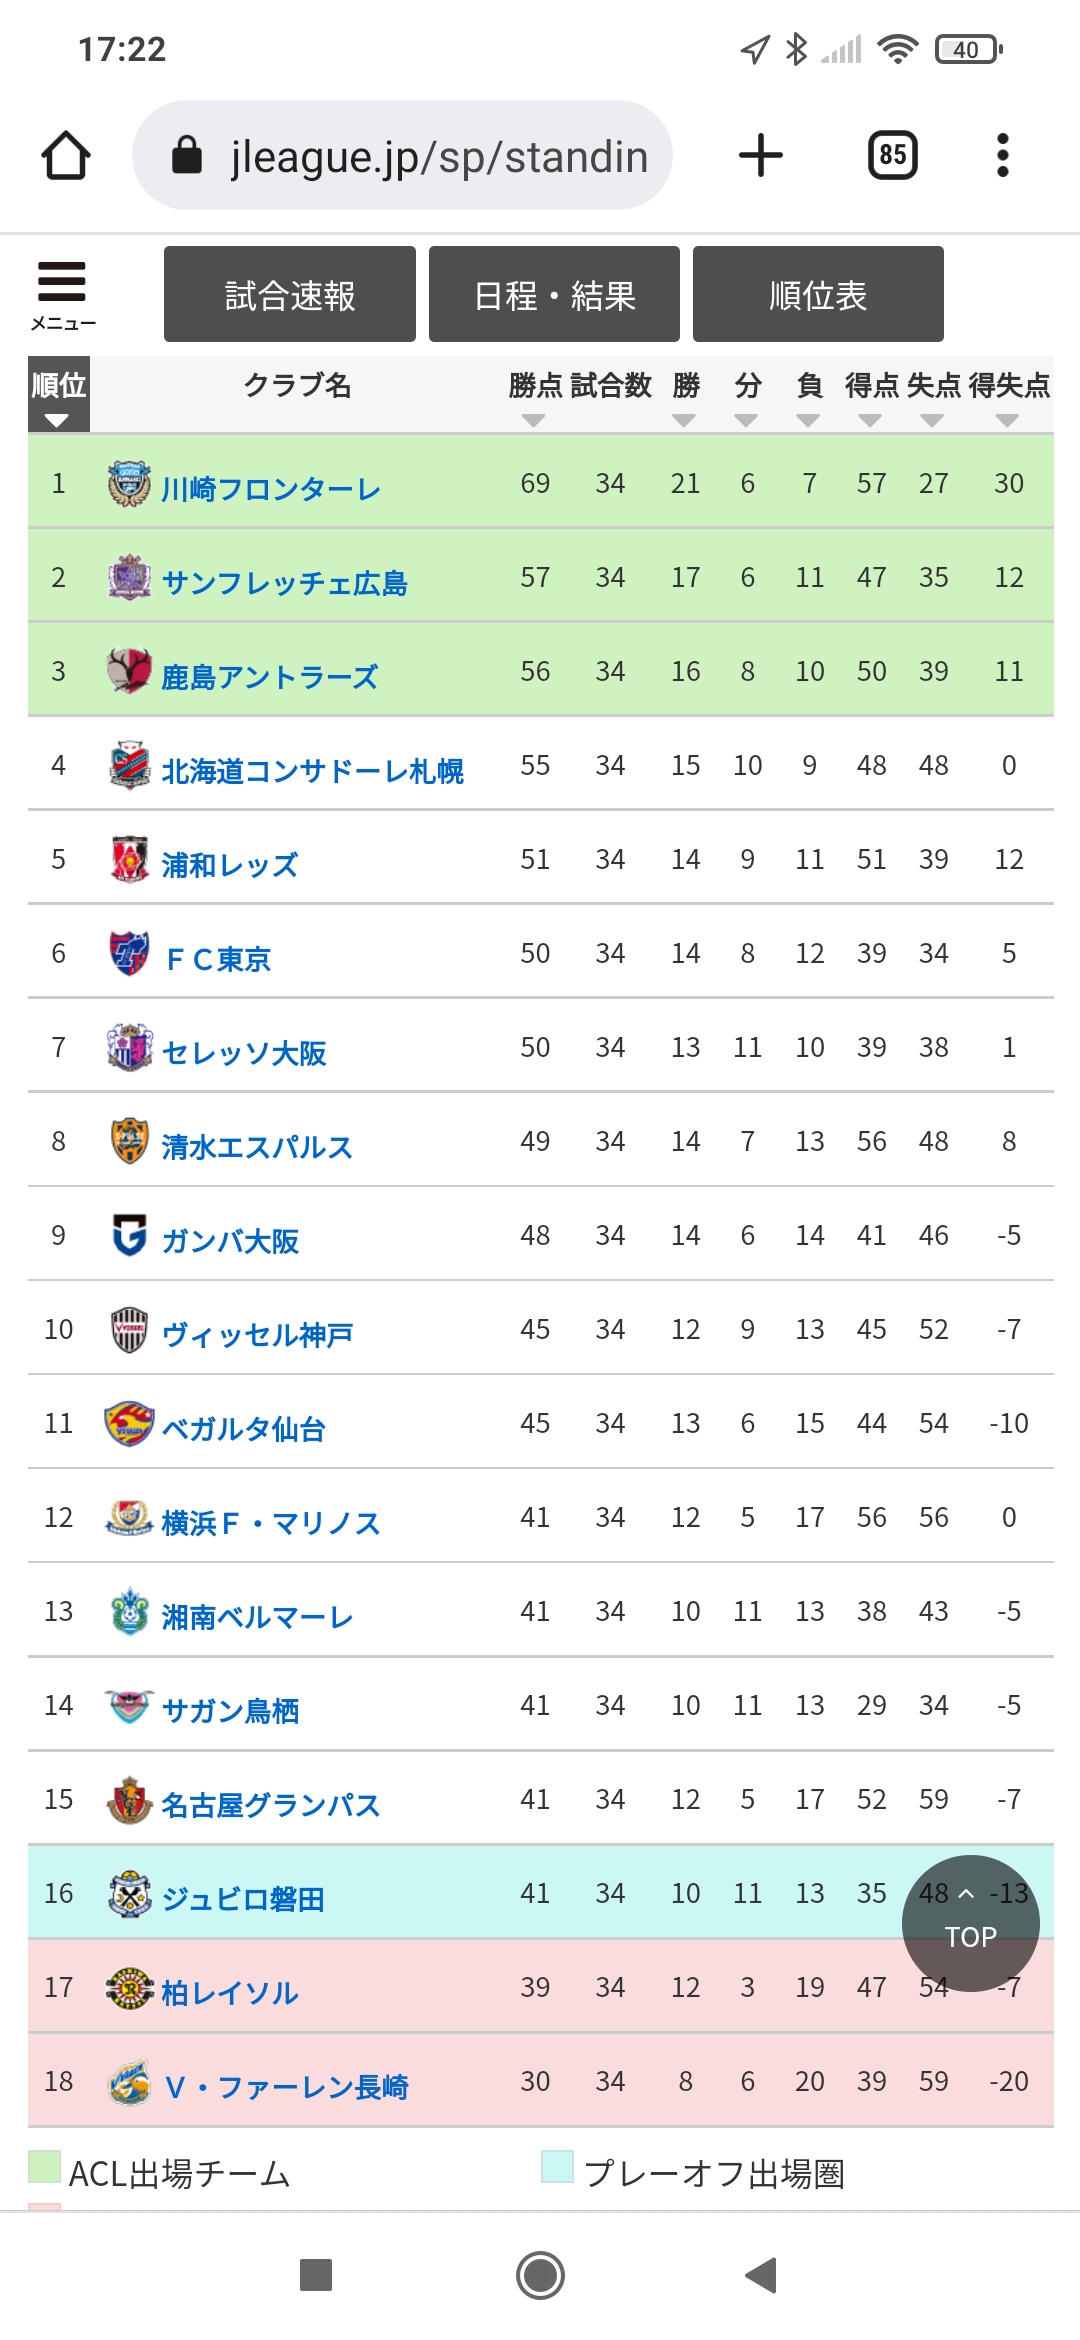Tap the round TOP scroll button
Image resolution: width=1080 pixels, height=2340 pixels.
971,1923
